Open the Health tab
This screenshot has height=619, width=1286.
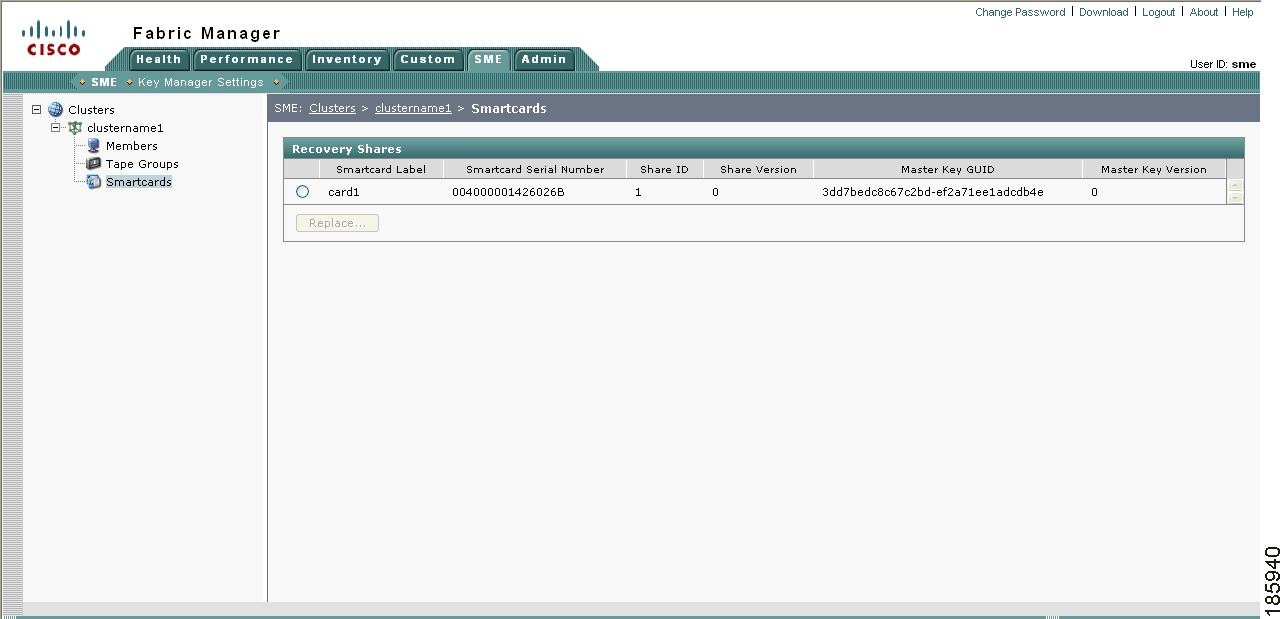click(159, 60)
